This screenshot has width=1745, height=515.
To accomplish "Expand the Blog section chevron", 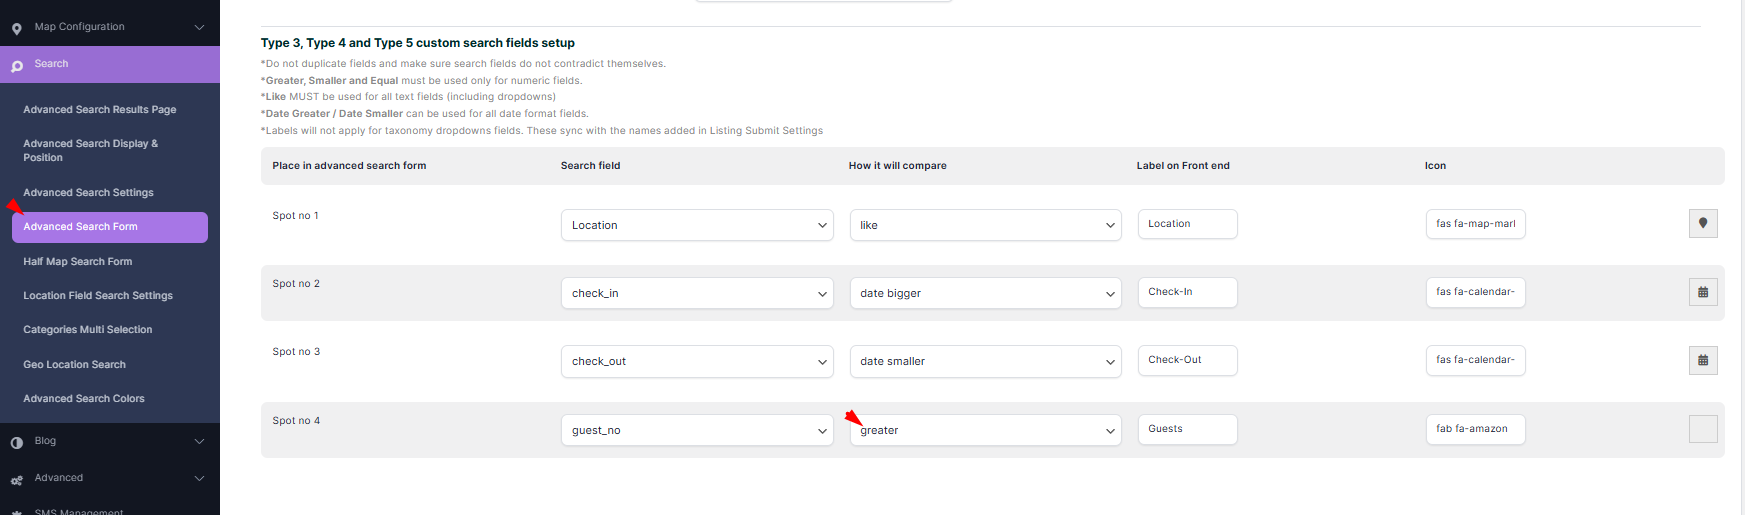I will (x=199, y=441).
